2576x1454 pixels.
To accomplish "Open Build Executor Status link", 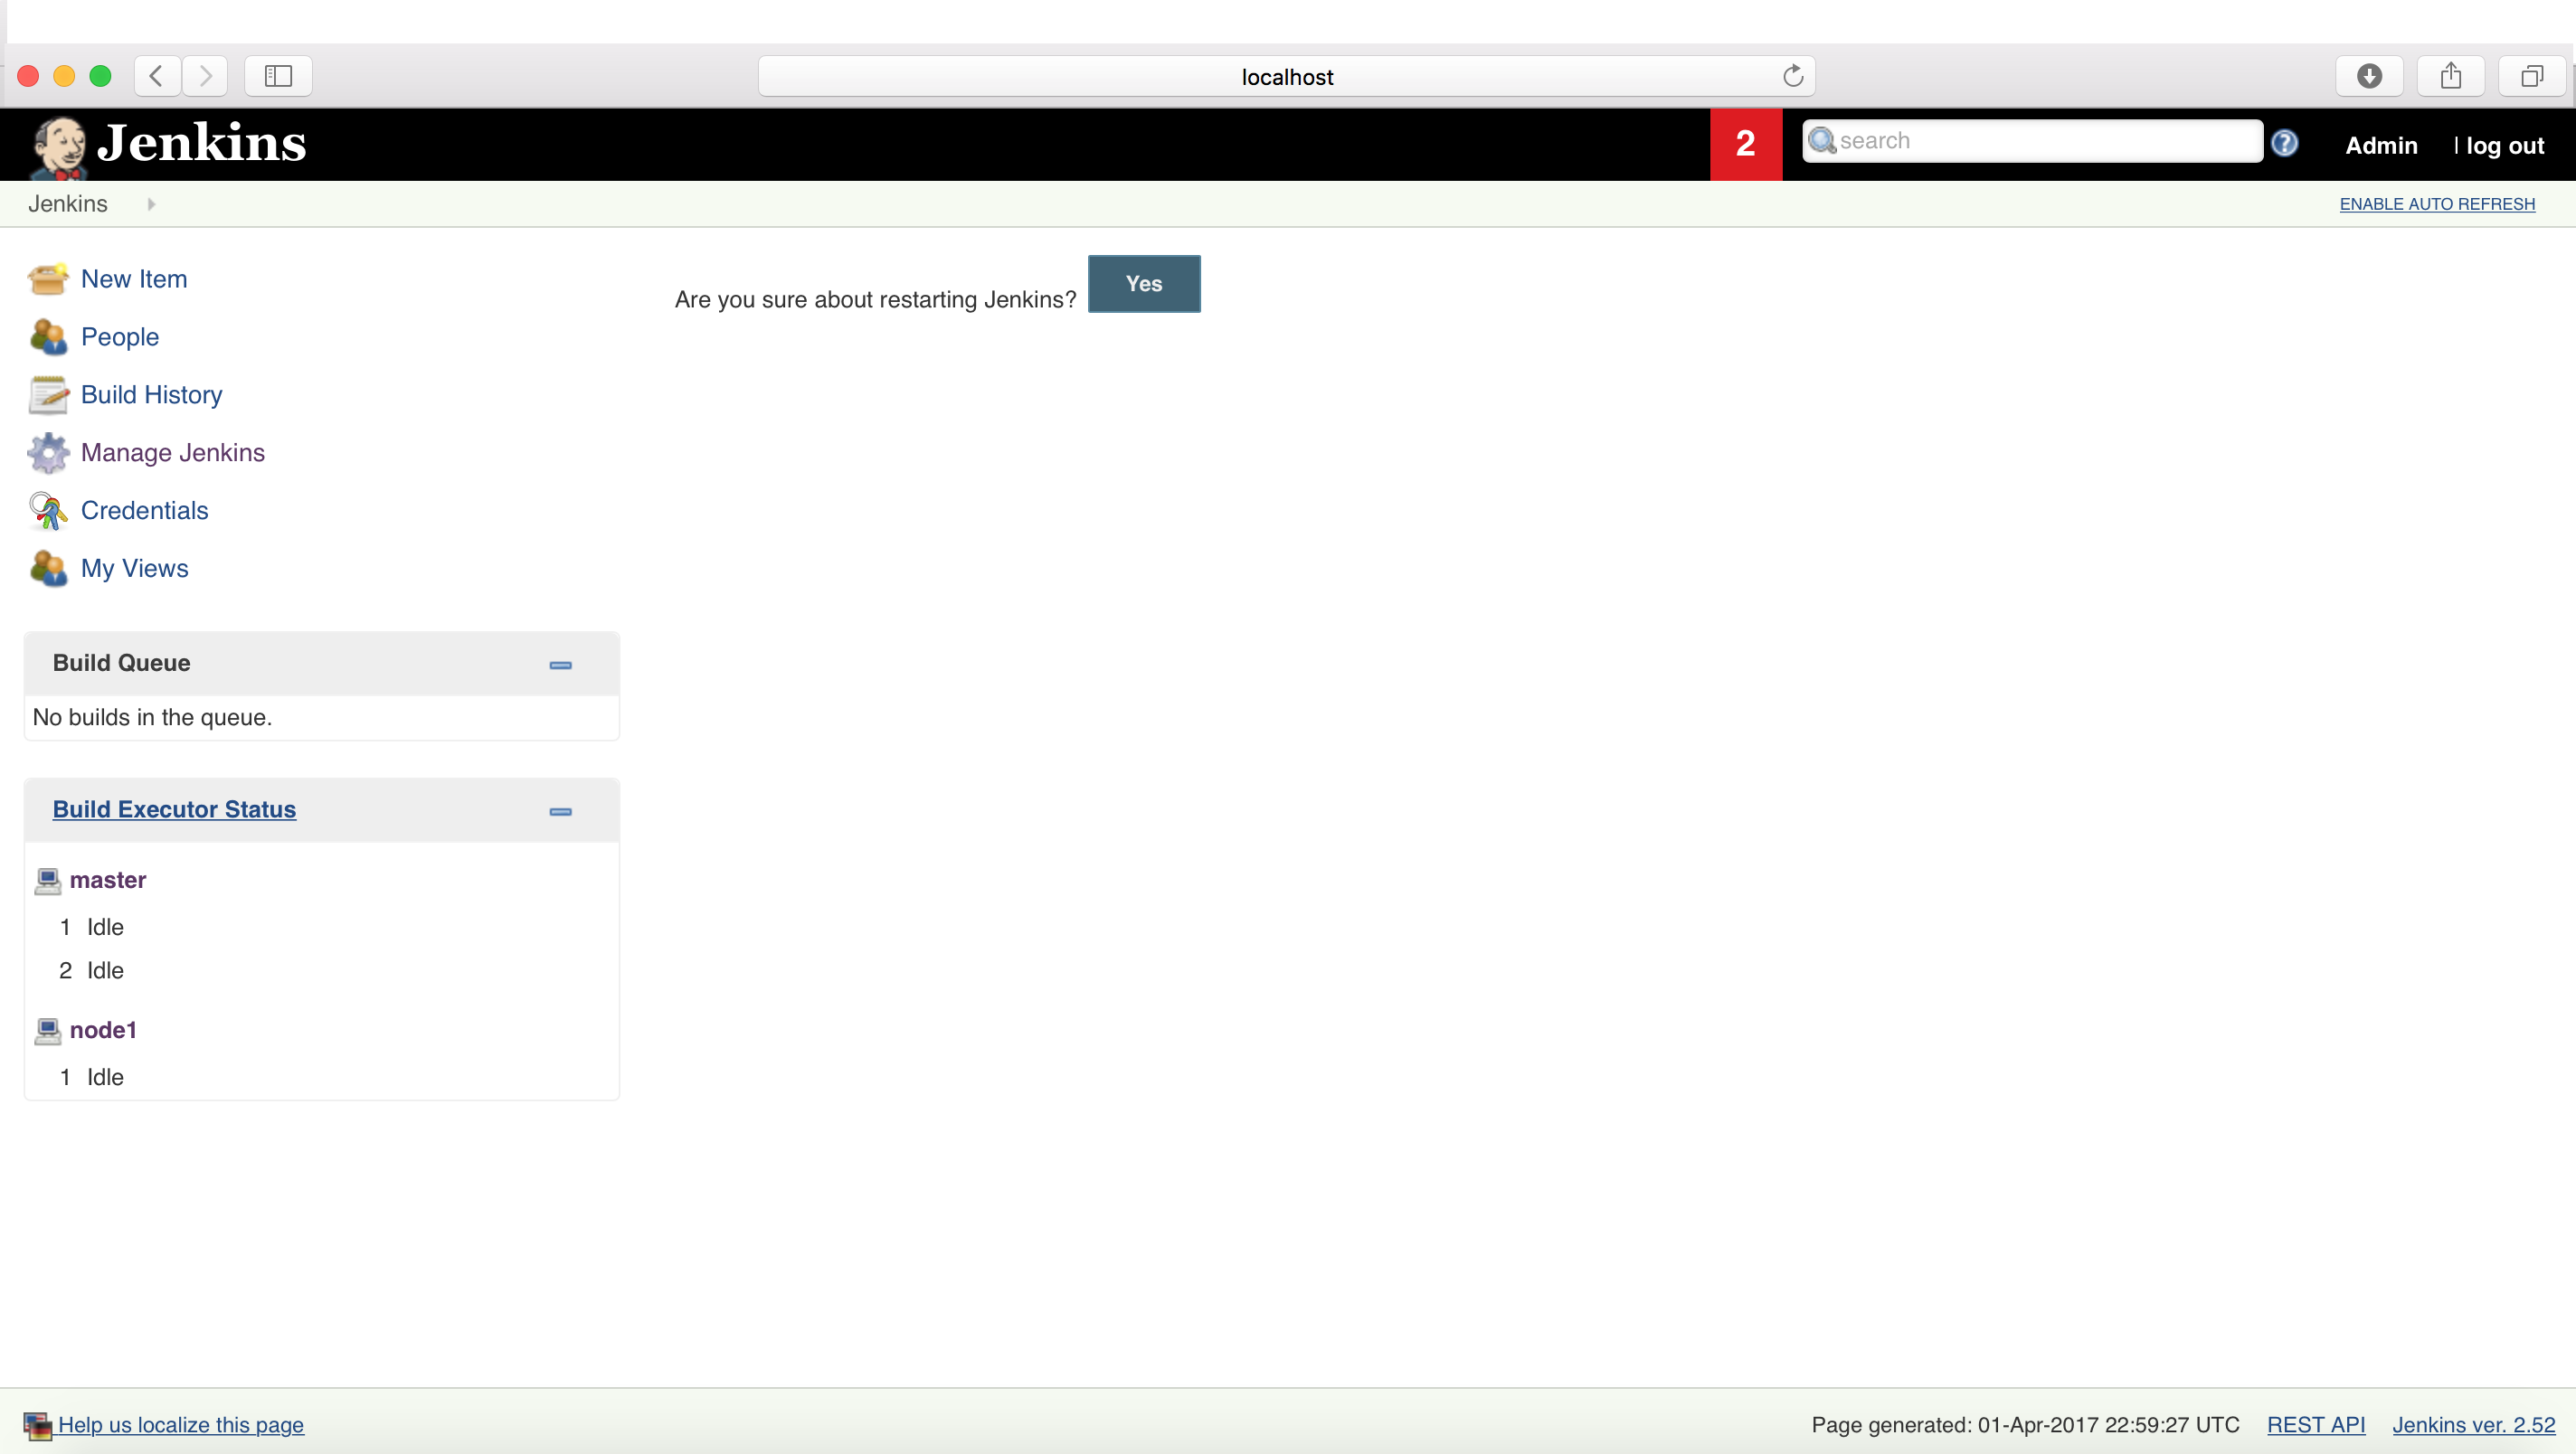I will coord(174,808).
